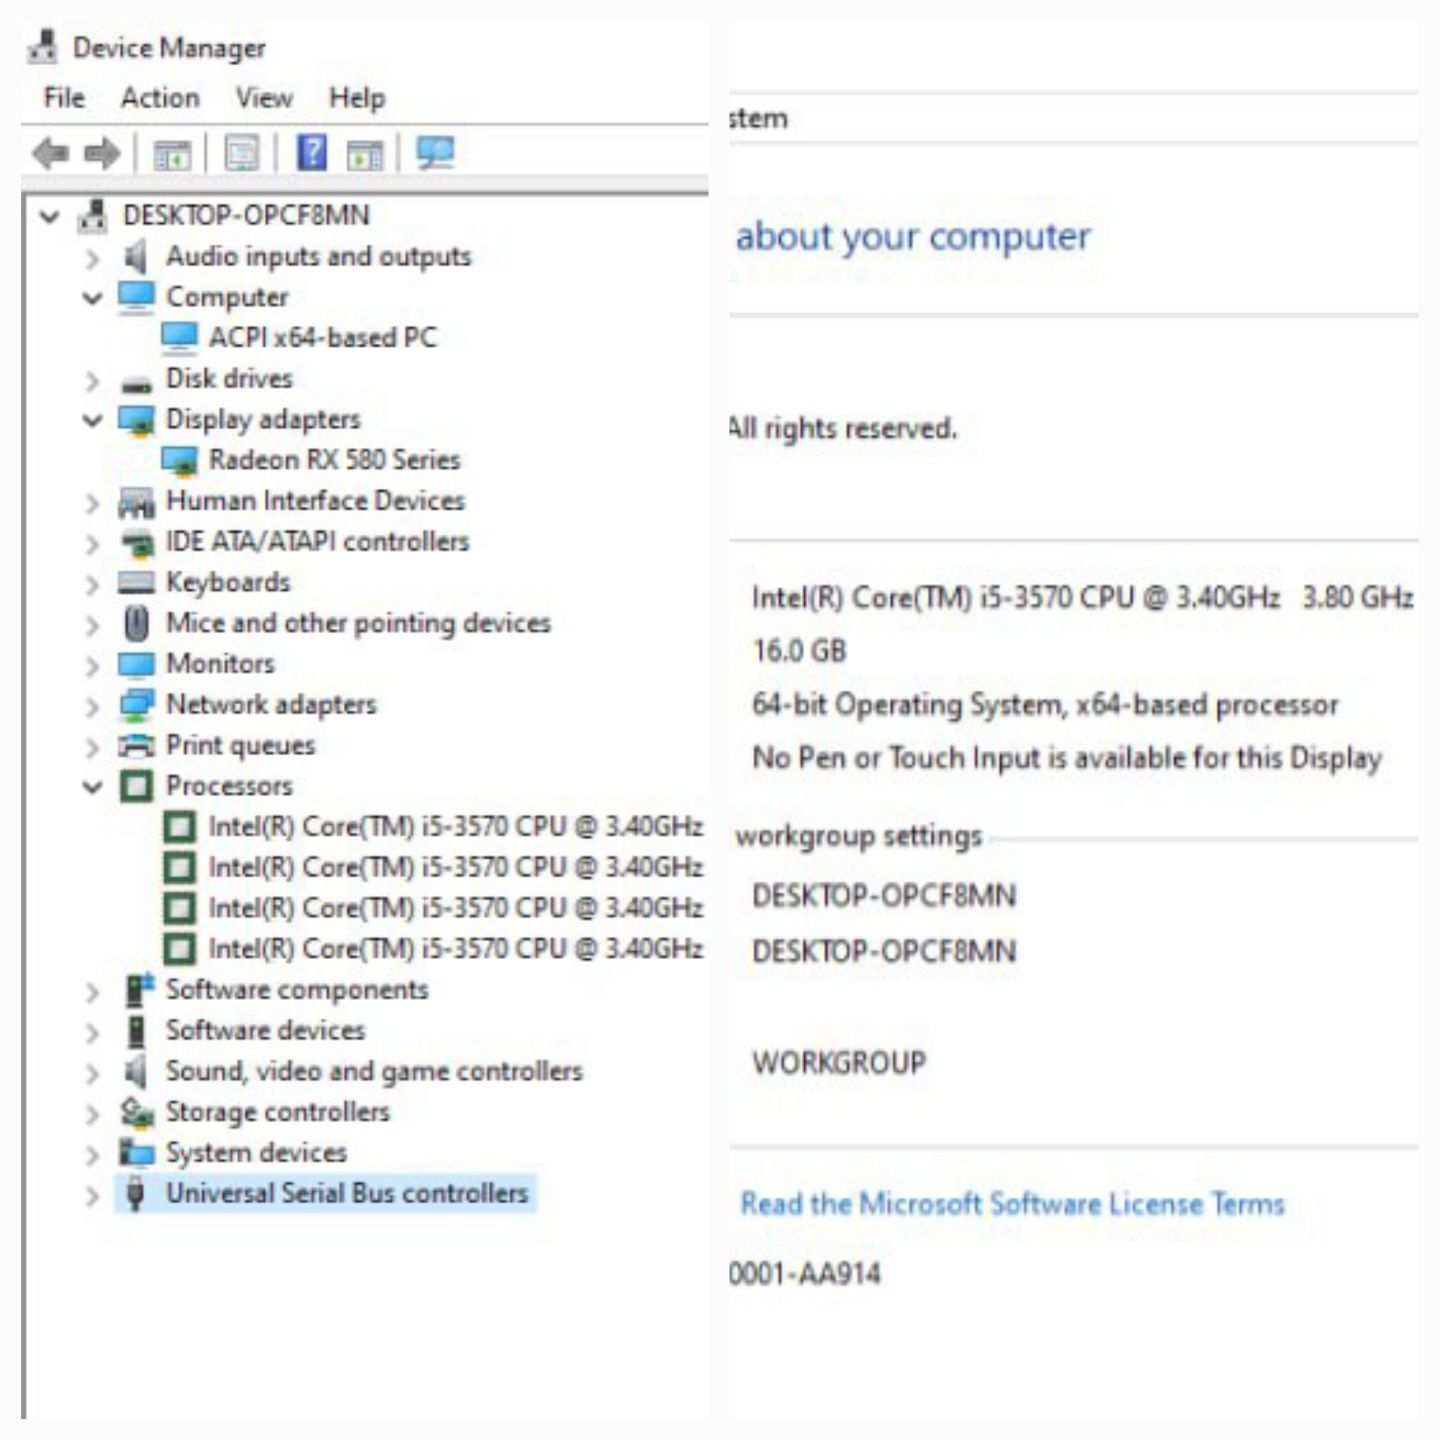The height and width of the screenshot is (1440, 1440).
Task: Select the DESKTOP-OPCF8MN tree root label
Action: [x=246, y=215]
